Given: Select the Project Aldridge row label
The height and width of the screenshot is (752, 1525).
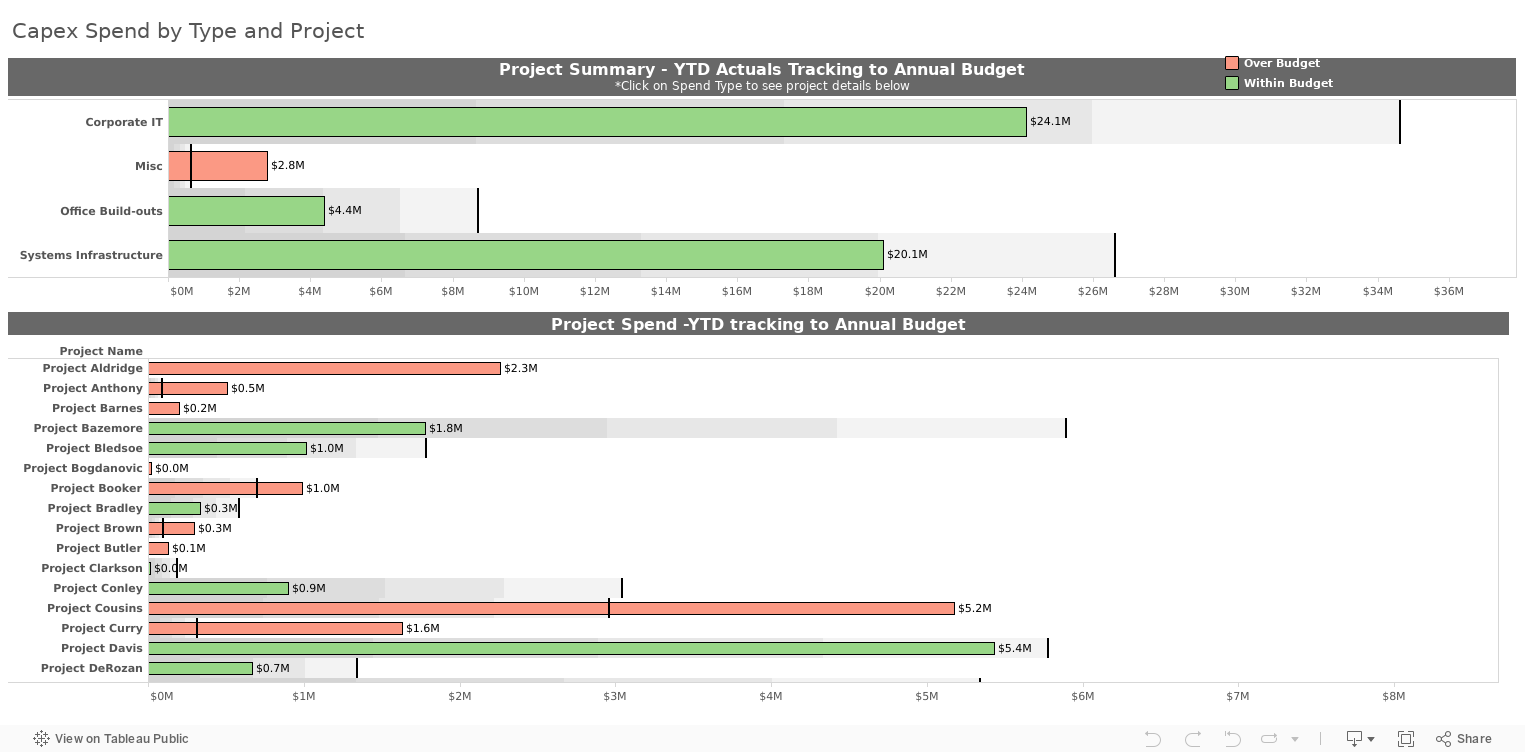Looking at the screenshot, I should pyautogui.click(x=93, y=368).
